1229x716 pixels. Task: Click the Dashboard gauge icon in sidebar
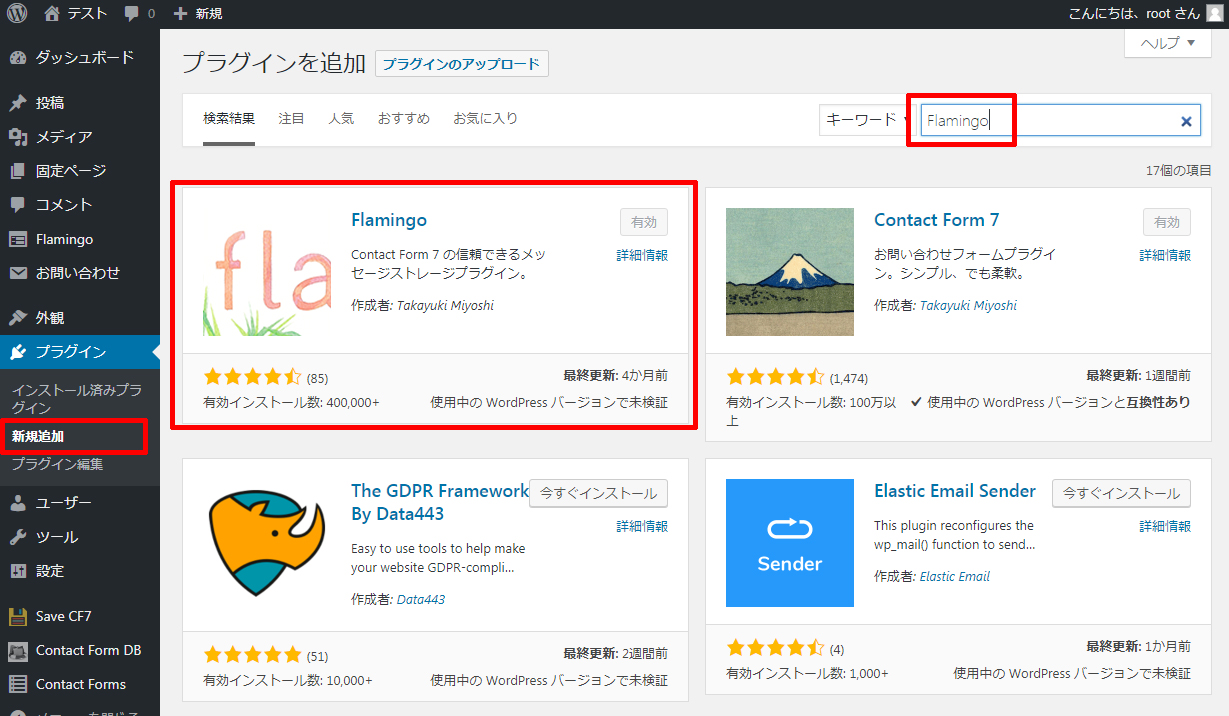click(x=18, y=58)
